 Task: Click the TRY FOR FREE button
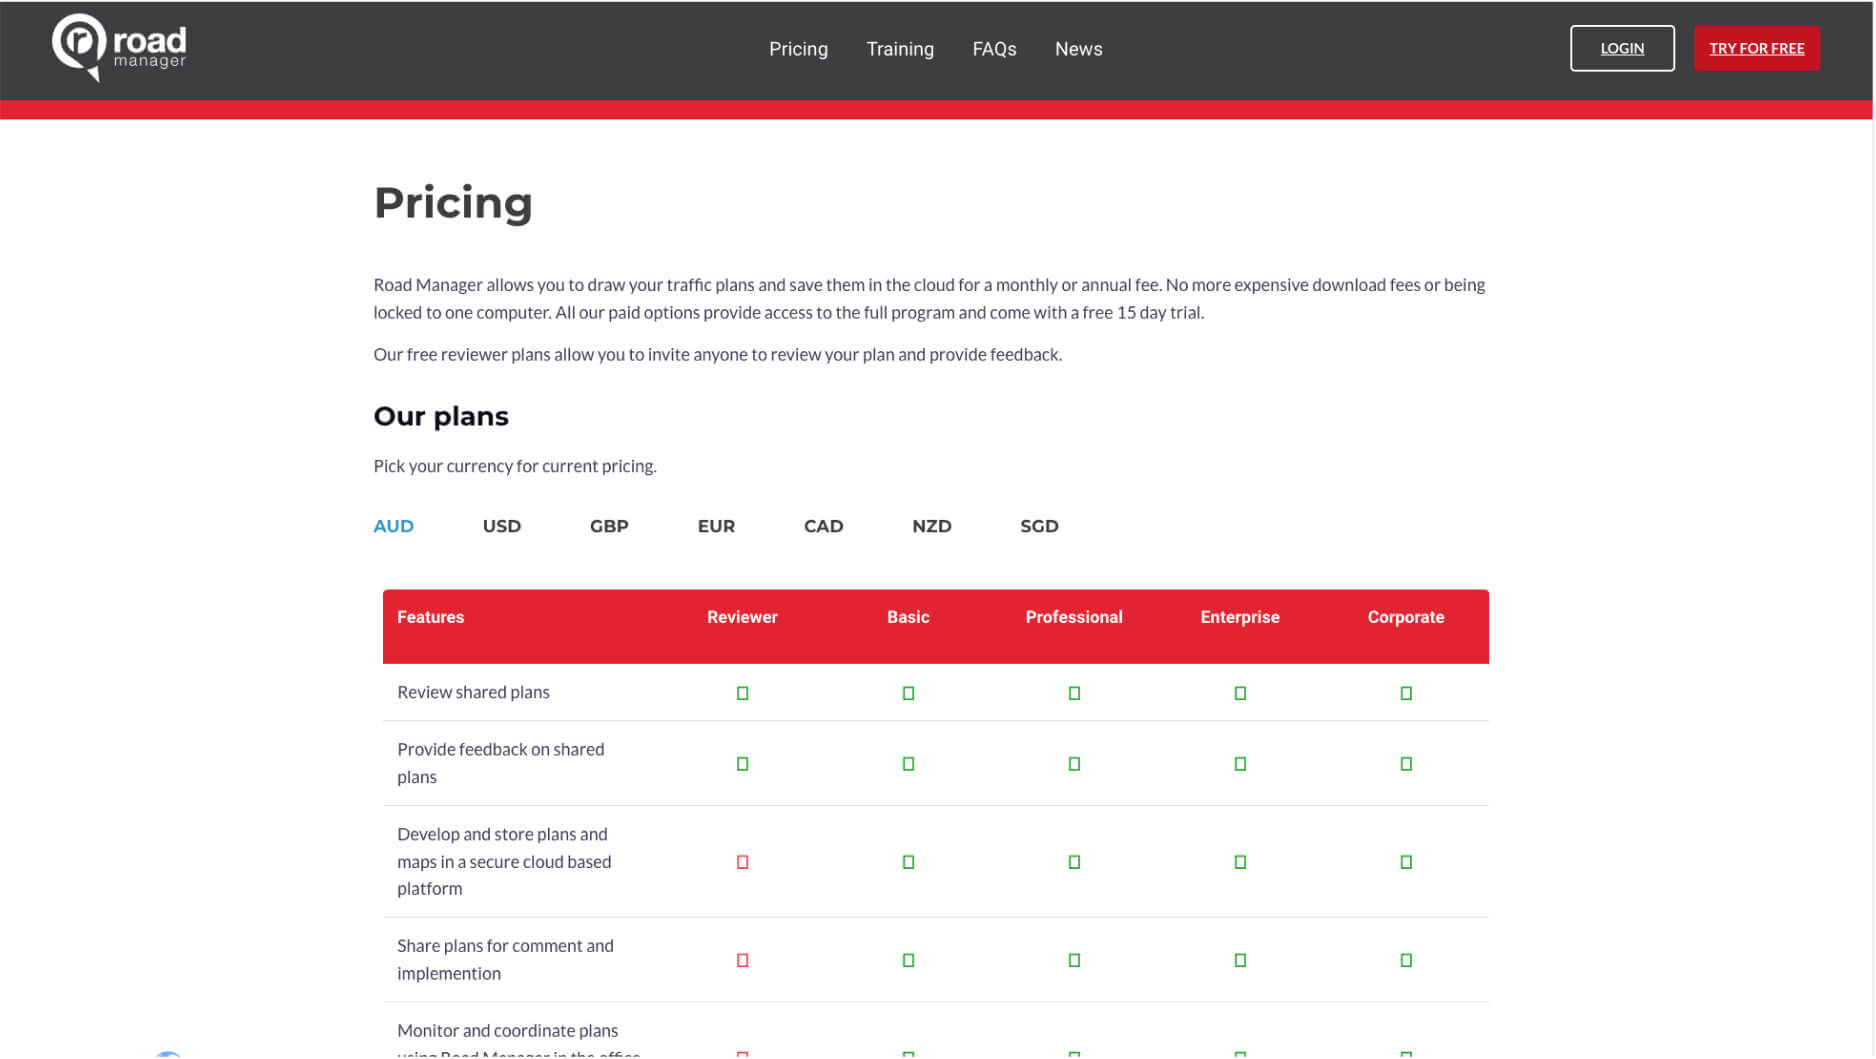[1755, 48]
